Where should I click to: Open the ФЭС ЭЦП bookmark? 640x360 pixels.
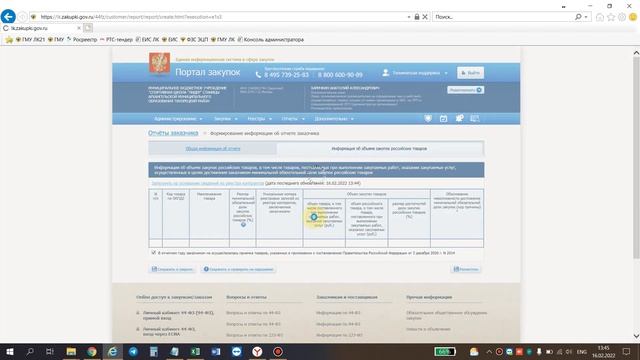(194, 40)
